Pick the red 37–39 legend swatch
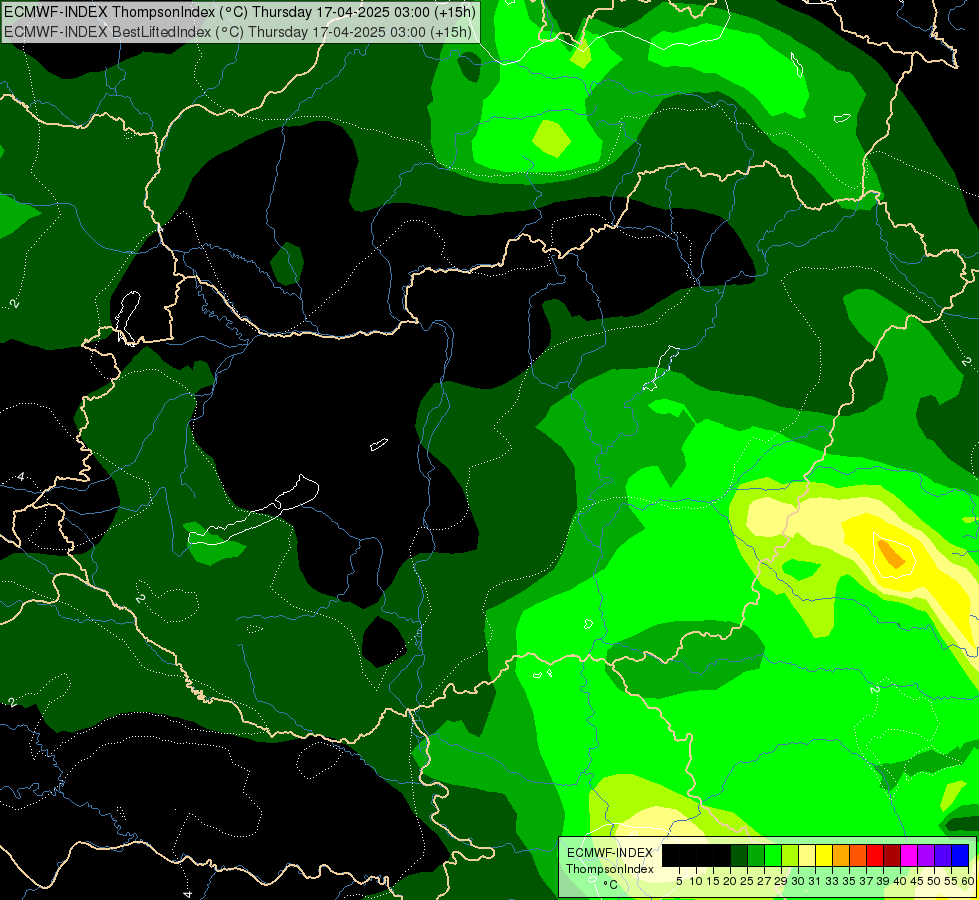The width and height of the screenshot is (979, 900). pyautogui.click(x=875, y=856)
